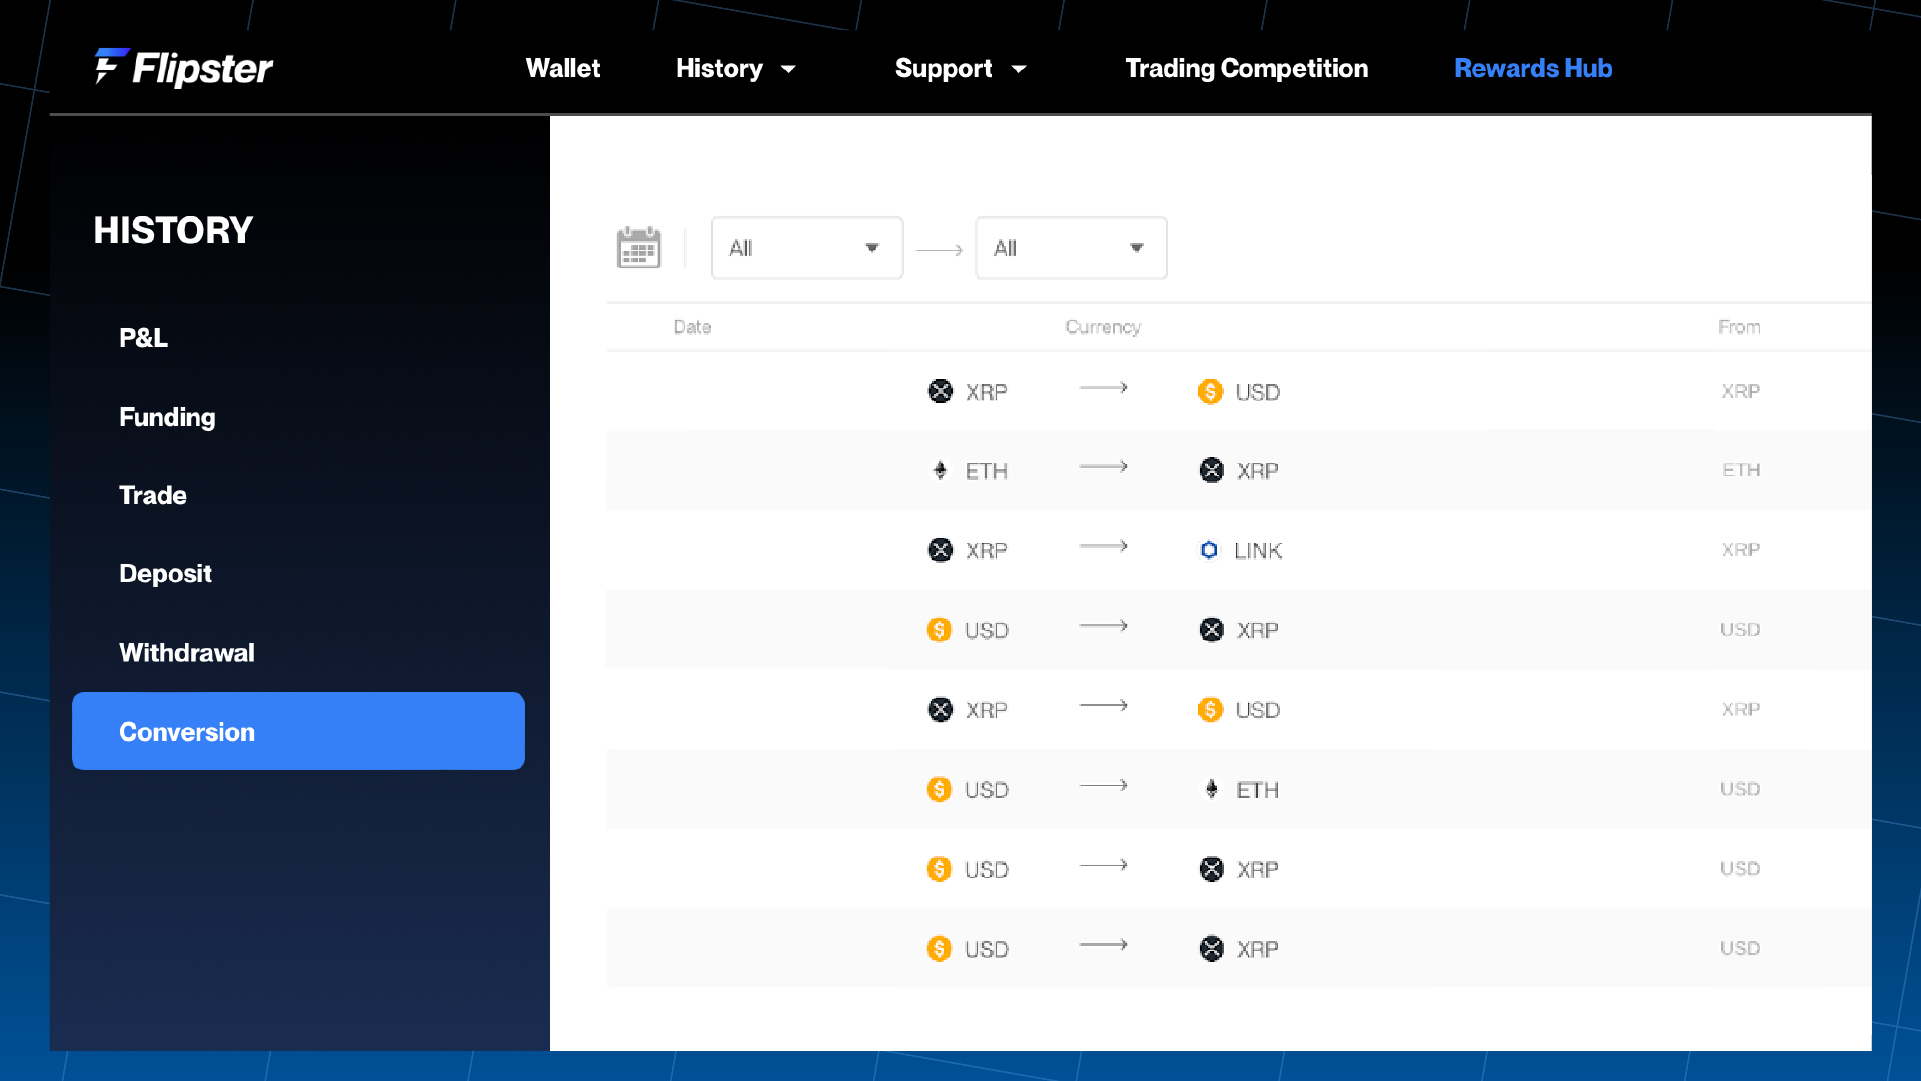Click USD icon in USD to ETH row

939,789
